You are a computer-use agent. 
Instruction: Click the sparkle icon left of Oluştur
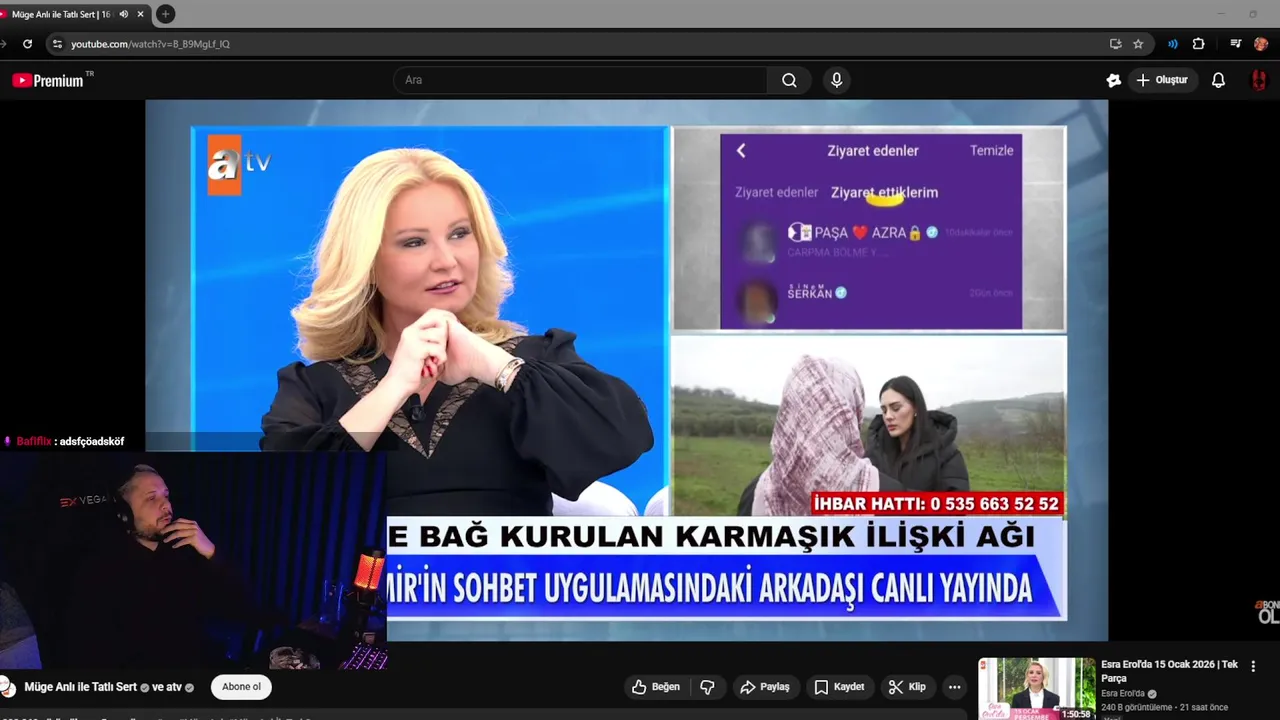(x=1113, y=80)
